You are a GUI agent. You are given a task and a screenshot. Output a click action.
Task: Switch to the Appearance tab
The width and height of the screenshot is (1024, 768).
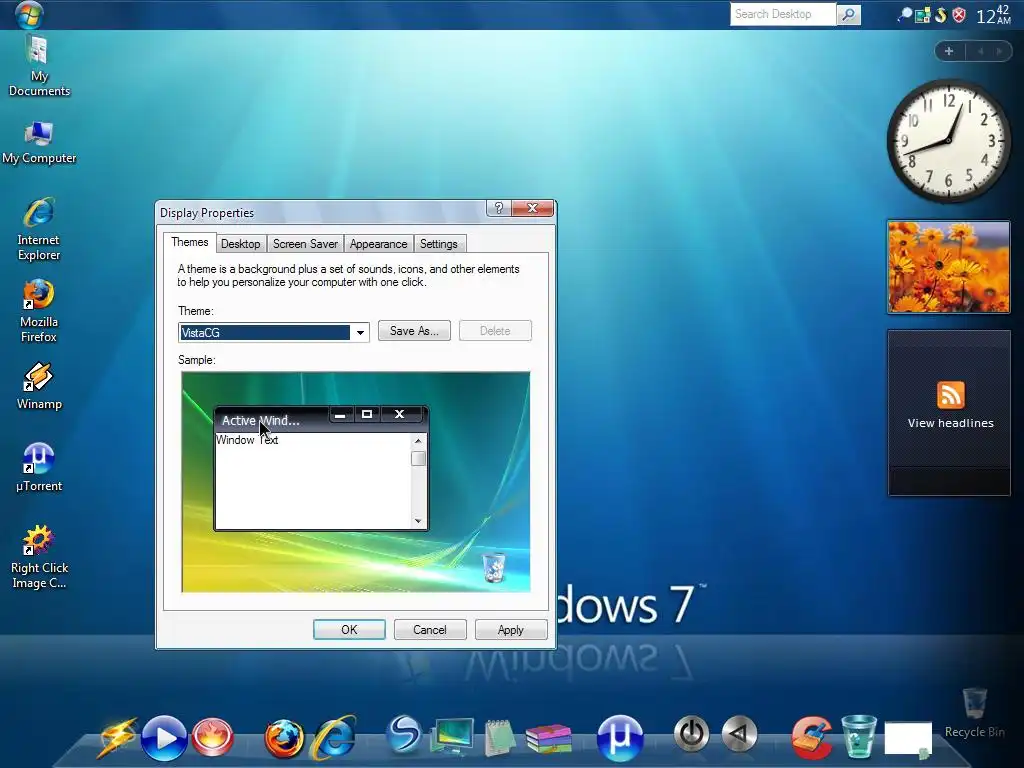pyautogui.click(x=378, y=244)
